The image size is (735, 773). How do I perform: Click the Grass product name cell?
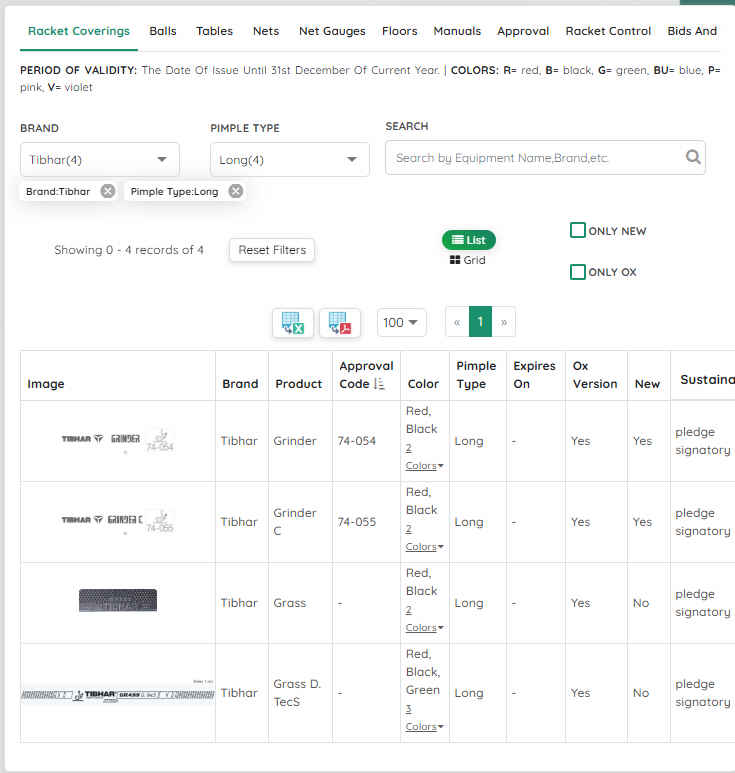click(290, 602)
